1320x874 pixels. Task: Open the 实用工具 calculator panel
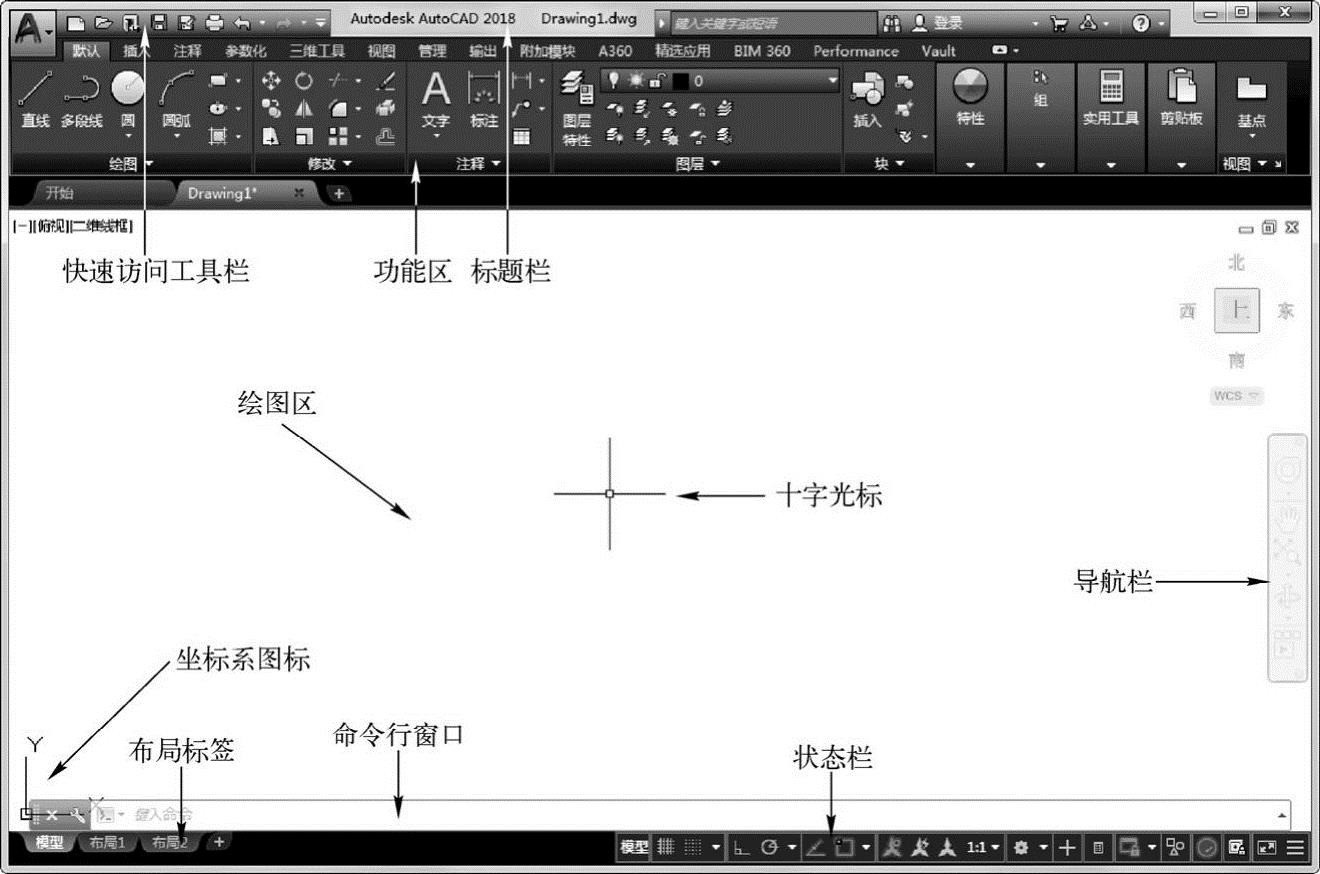coord(1110,100)
